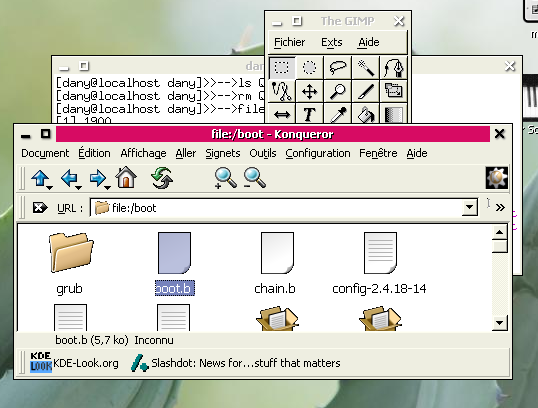Show hidden location toolbar items chevron
538x408 pixels.
click(x=500, y=207)
